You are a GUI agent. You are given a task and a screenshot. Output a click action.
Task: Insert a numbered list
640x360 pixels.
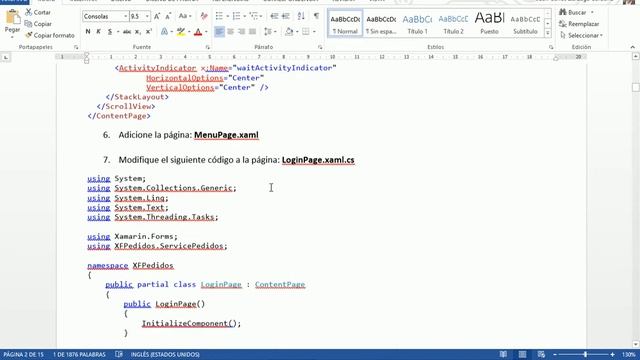(236, 16)
